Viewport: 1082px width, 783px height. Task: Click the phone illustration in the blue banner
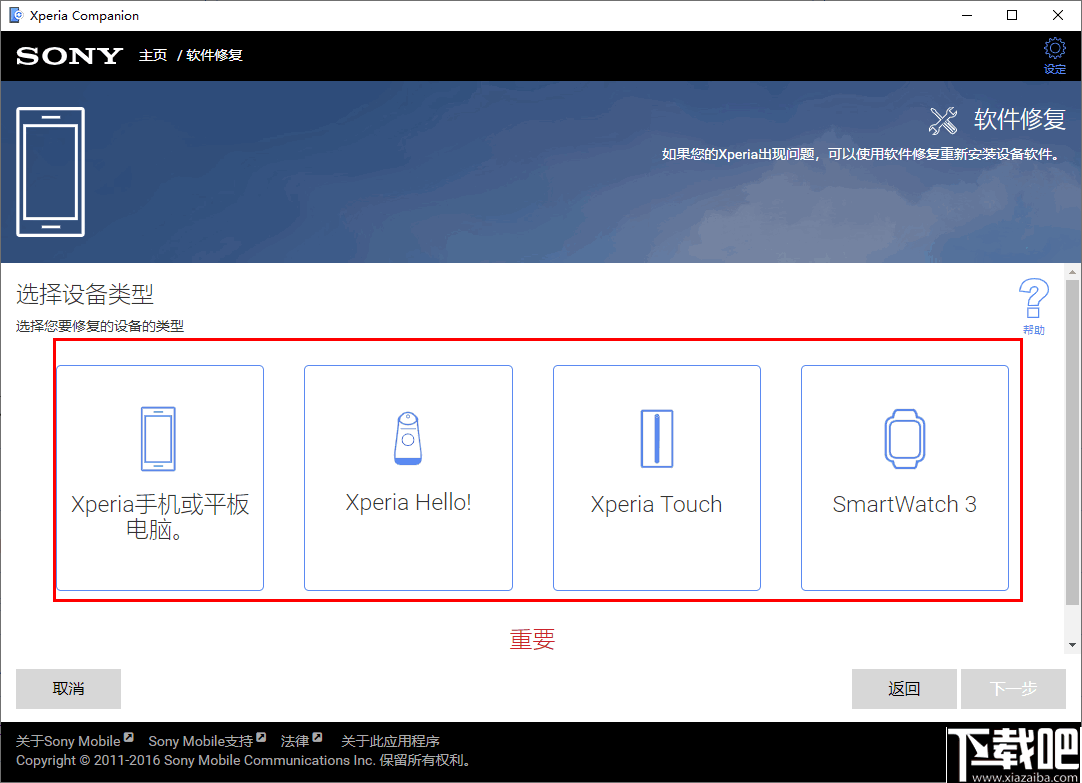pos(51,172)
